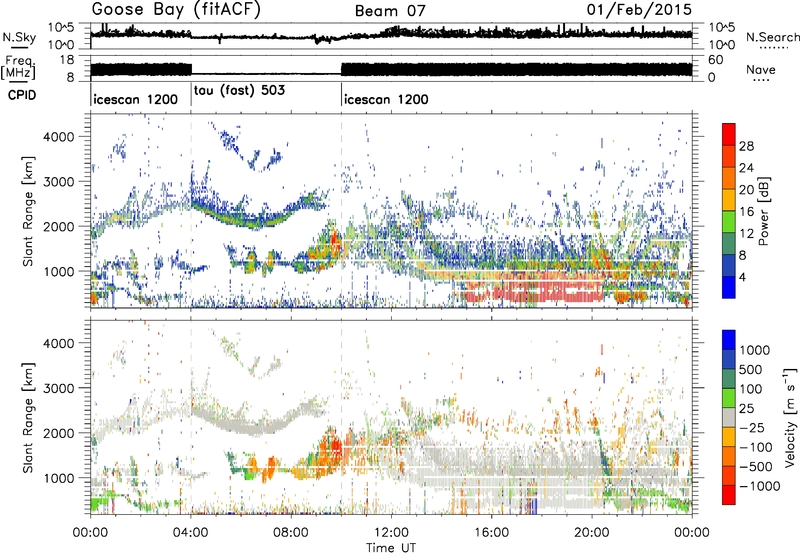Image resolution: width=800 pixels, height=554 pixels.
Task: Click the '2000' range tick in the velocity panel
Action: point(58,433)
